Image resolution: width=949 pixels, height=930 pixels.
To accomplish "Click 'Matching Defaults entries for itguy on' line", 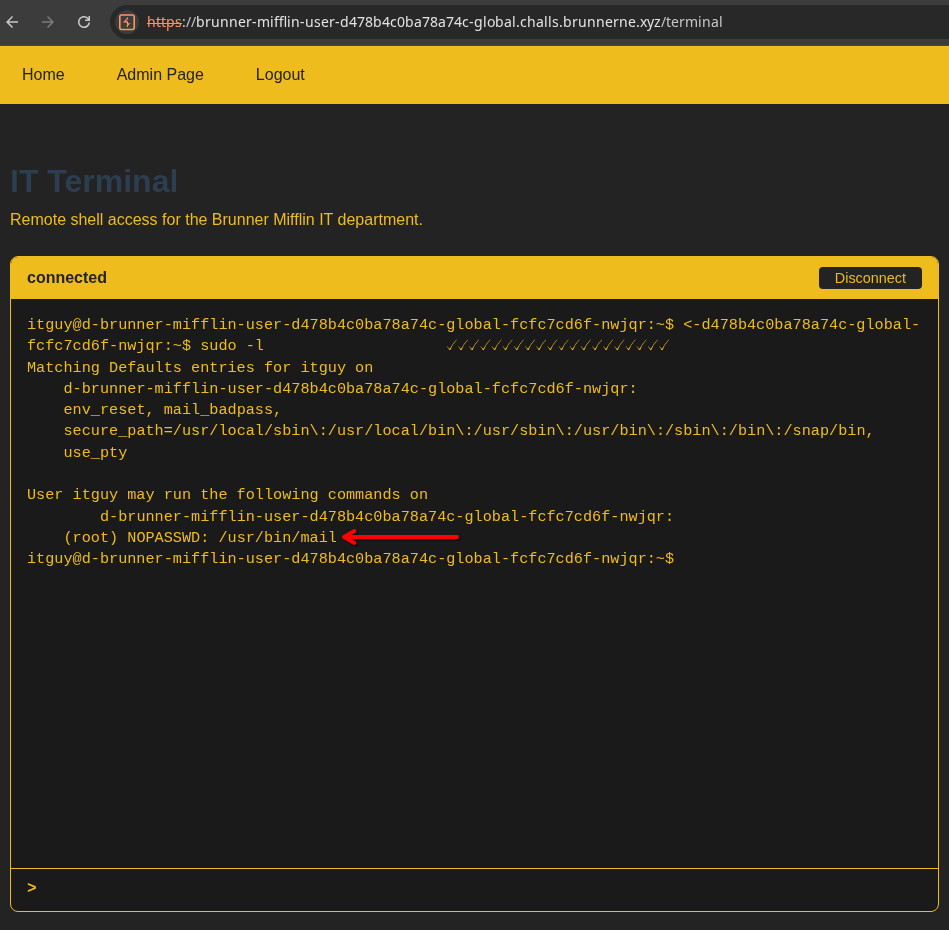I will pos(200,367).
